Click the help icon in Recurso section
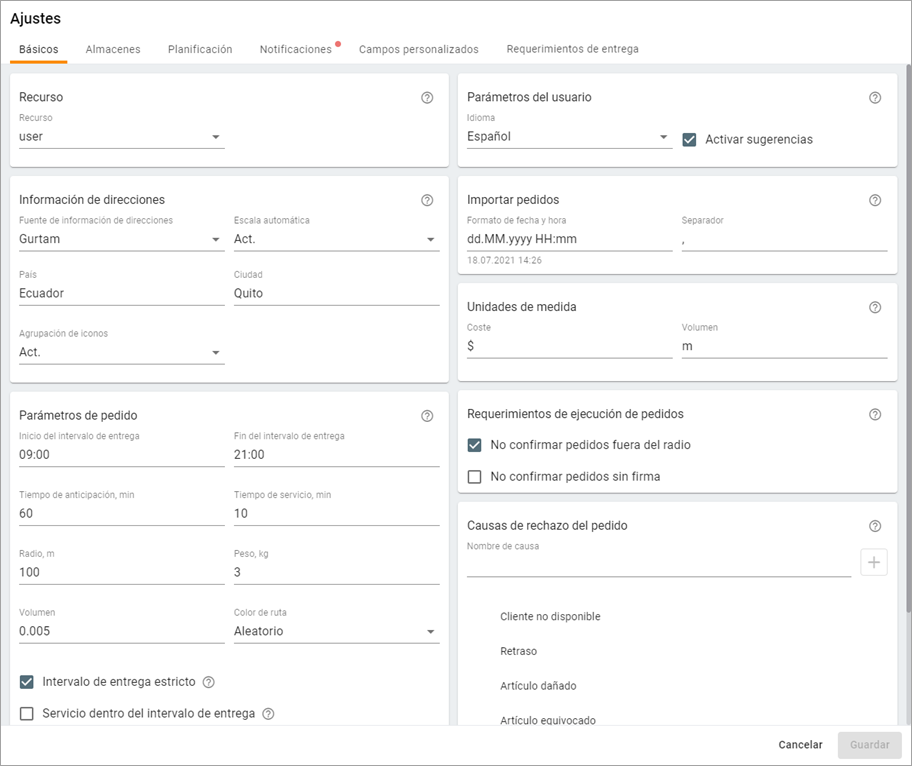Screen dimensions: 912x766 pos(427,98)
